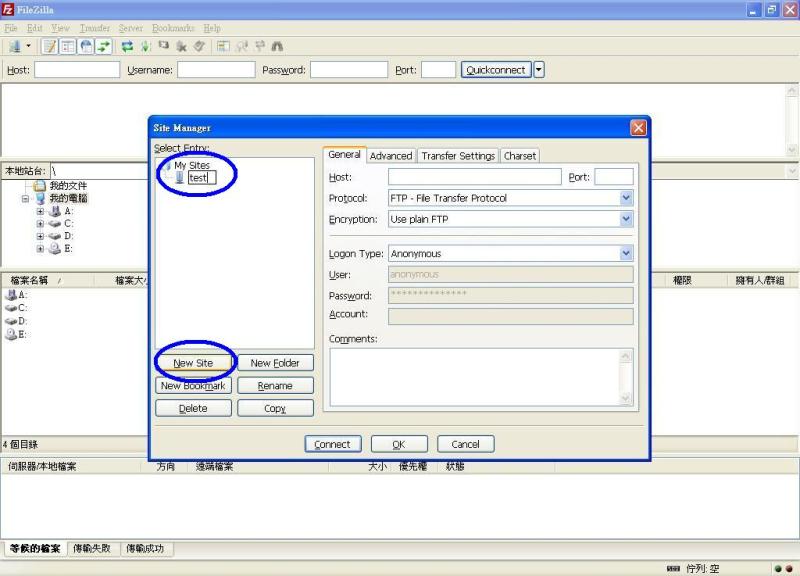This screenshot has width=800, height=576.
Task: Open the Quickconnect history dropdown arrow
Action: (x=539, y=70)
